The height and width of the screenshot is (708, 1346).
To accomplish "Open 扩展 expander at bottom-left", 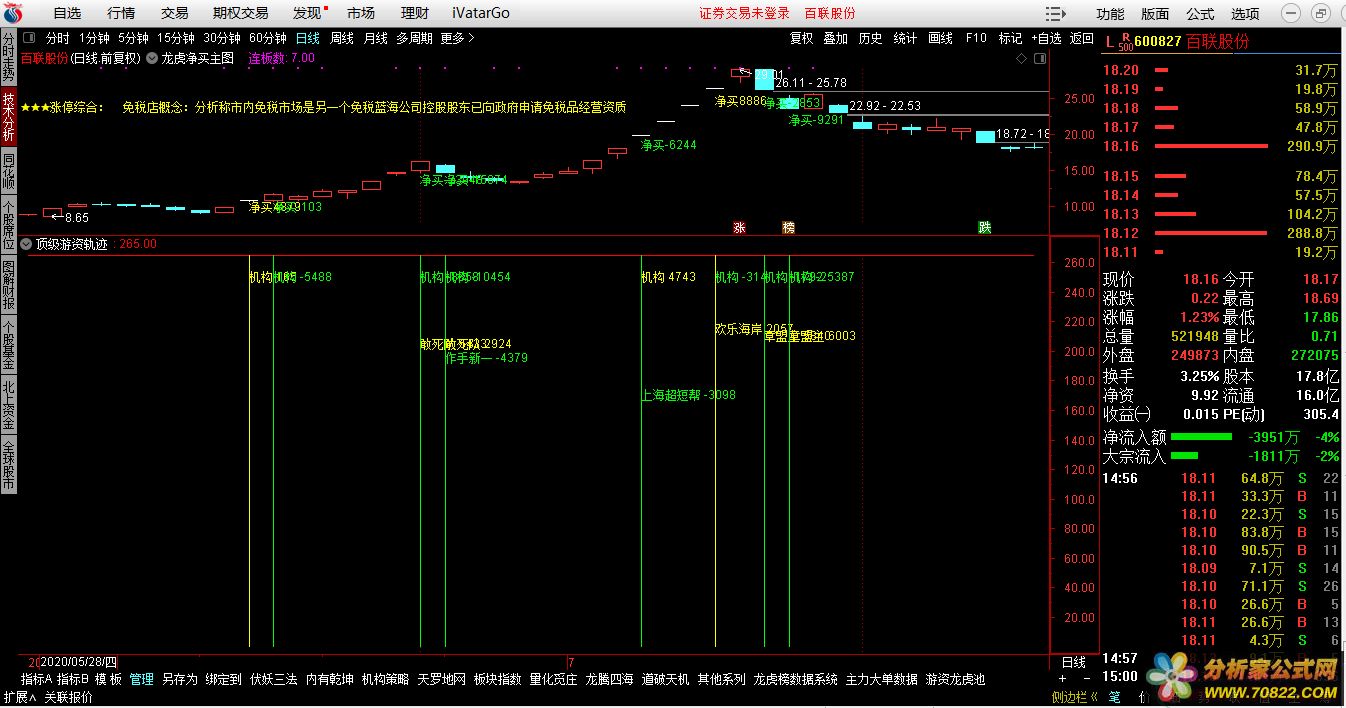I will point(19,697).
